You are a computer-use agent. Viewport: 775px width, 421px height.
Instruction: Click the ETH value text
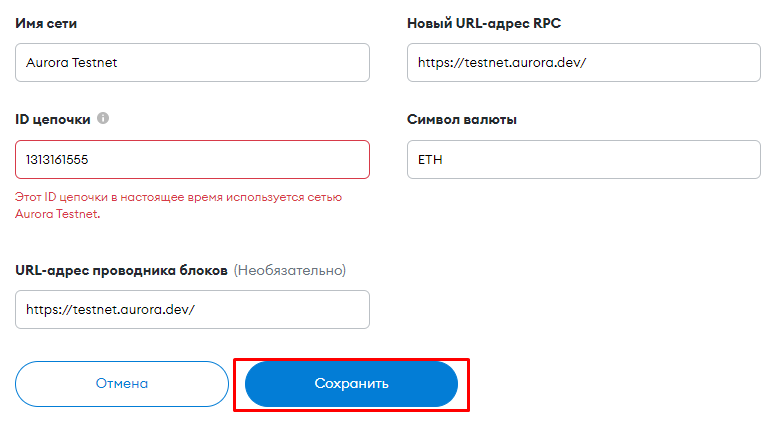point(431,159)
